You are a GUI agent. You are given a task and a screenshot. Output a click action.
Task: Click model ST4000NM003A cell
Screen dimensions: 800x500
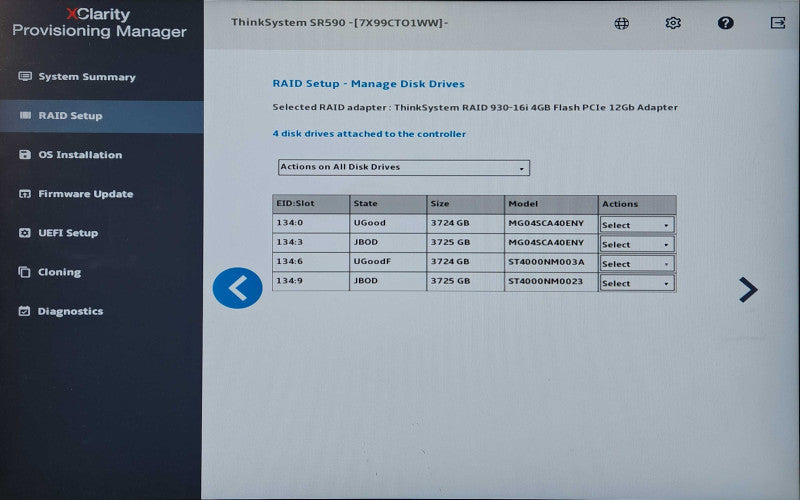pyautogui.click(x=551, y=262)
